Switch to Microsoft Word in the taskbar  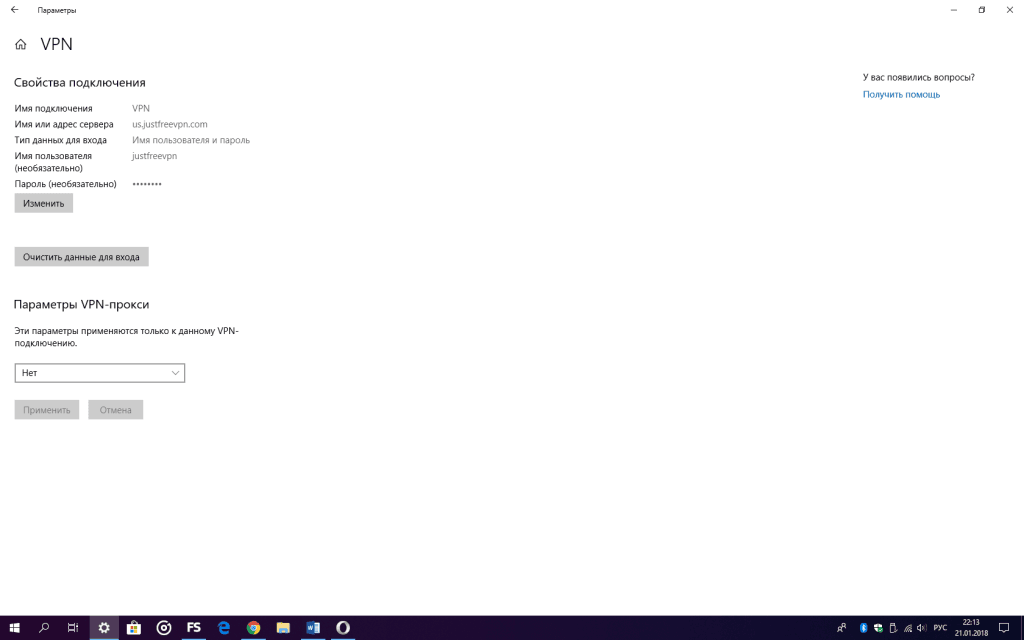click(x=313, y=628)
